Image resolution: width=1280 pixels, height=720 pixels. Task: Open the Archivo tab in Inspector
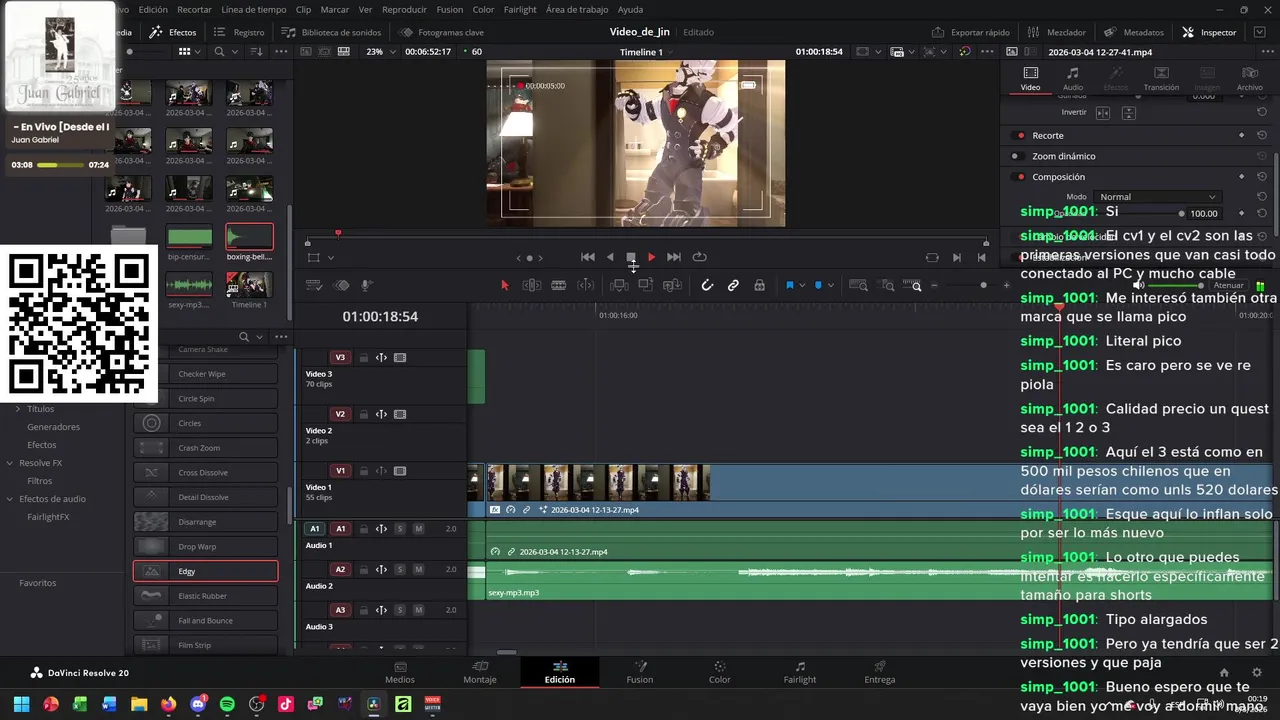[x=1249, y=79]
